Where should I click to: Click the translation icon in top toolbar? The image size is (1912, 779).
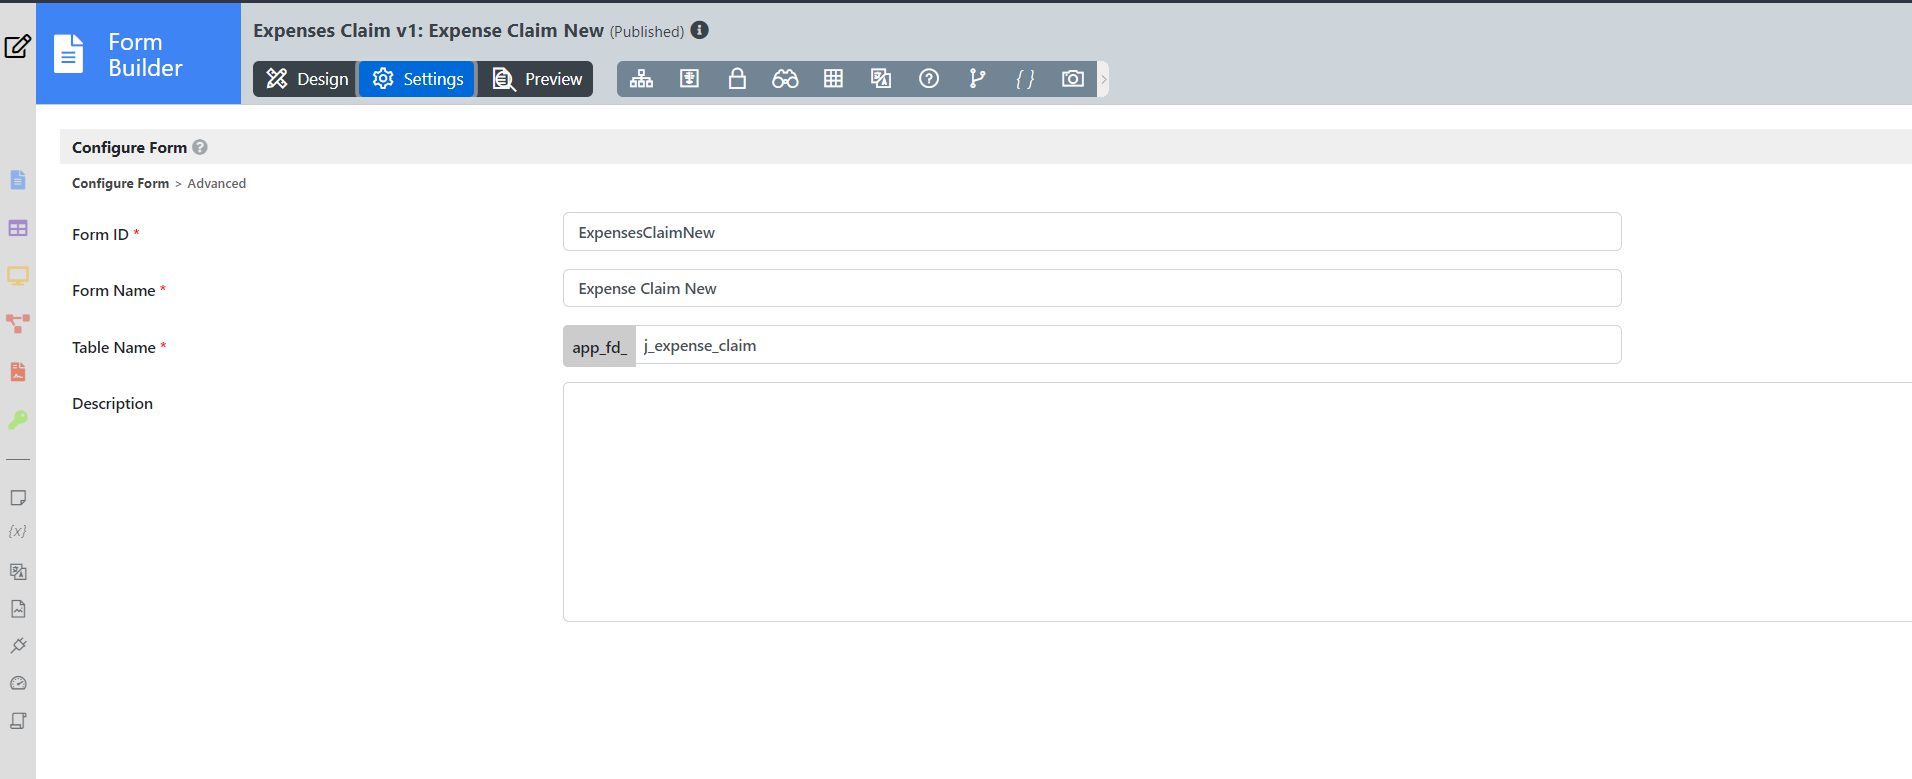point(881,79)
